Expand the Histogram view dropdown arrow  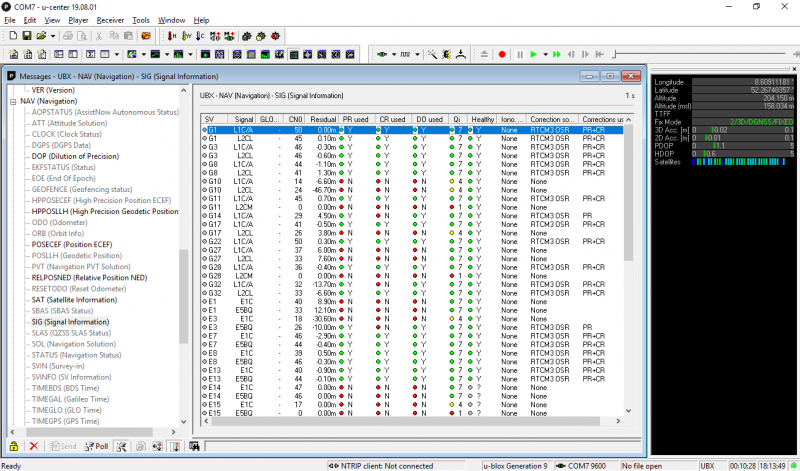point(191,54)
